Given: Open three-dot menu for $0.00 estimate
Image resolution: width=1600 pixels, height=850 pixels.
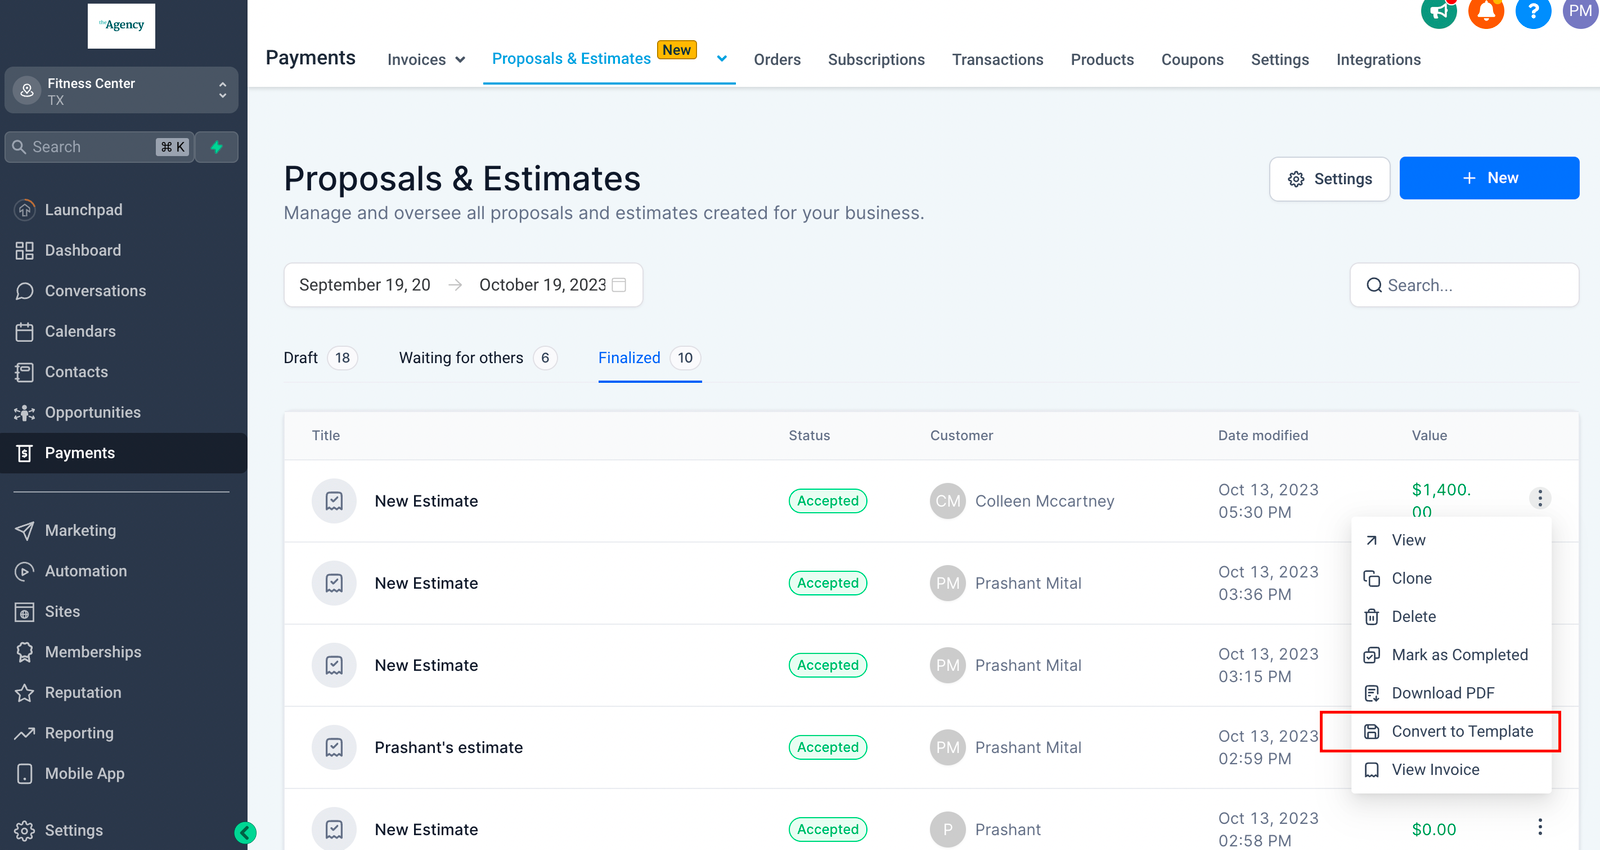Looking at the screenshot, I should (1540, 827).
